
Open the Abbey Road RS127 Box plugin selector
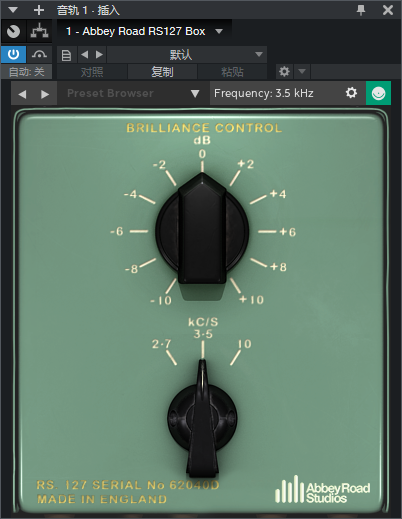point(144,31)
